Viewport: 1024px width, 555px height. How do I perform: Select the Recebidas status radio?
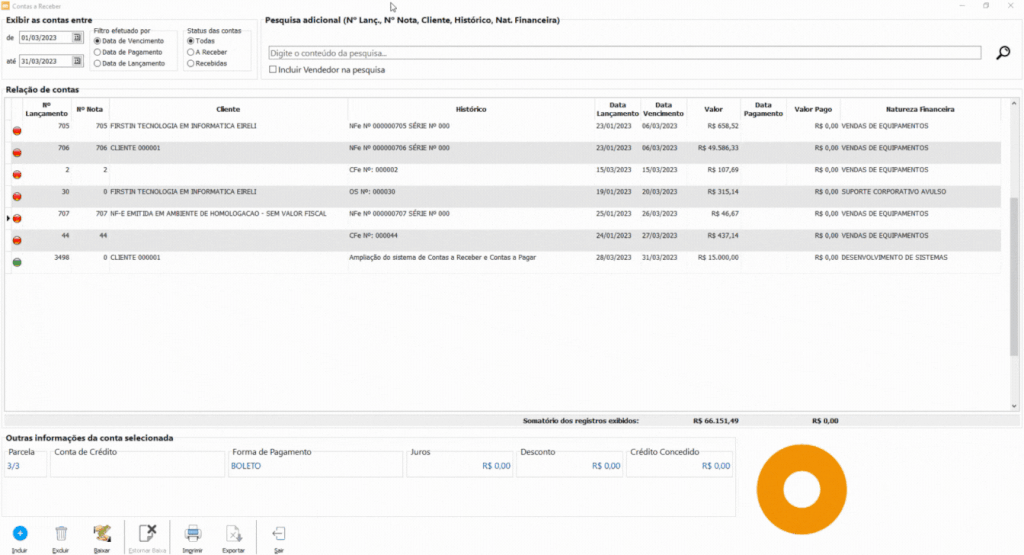point(191,63)
